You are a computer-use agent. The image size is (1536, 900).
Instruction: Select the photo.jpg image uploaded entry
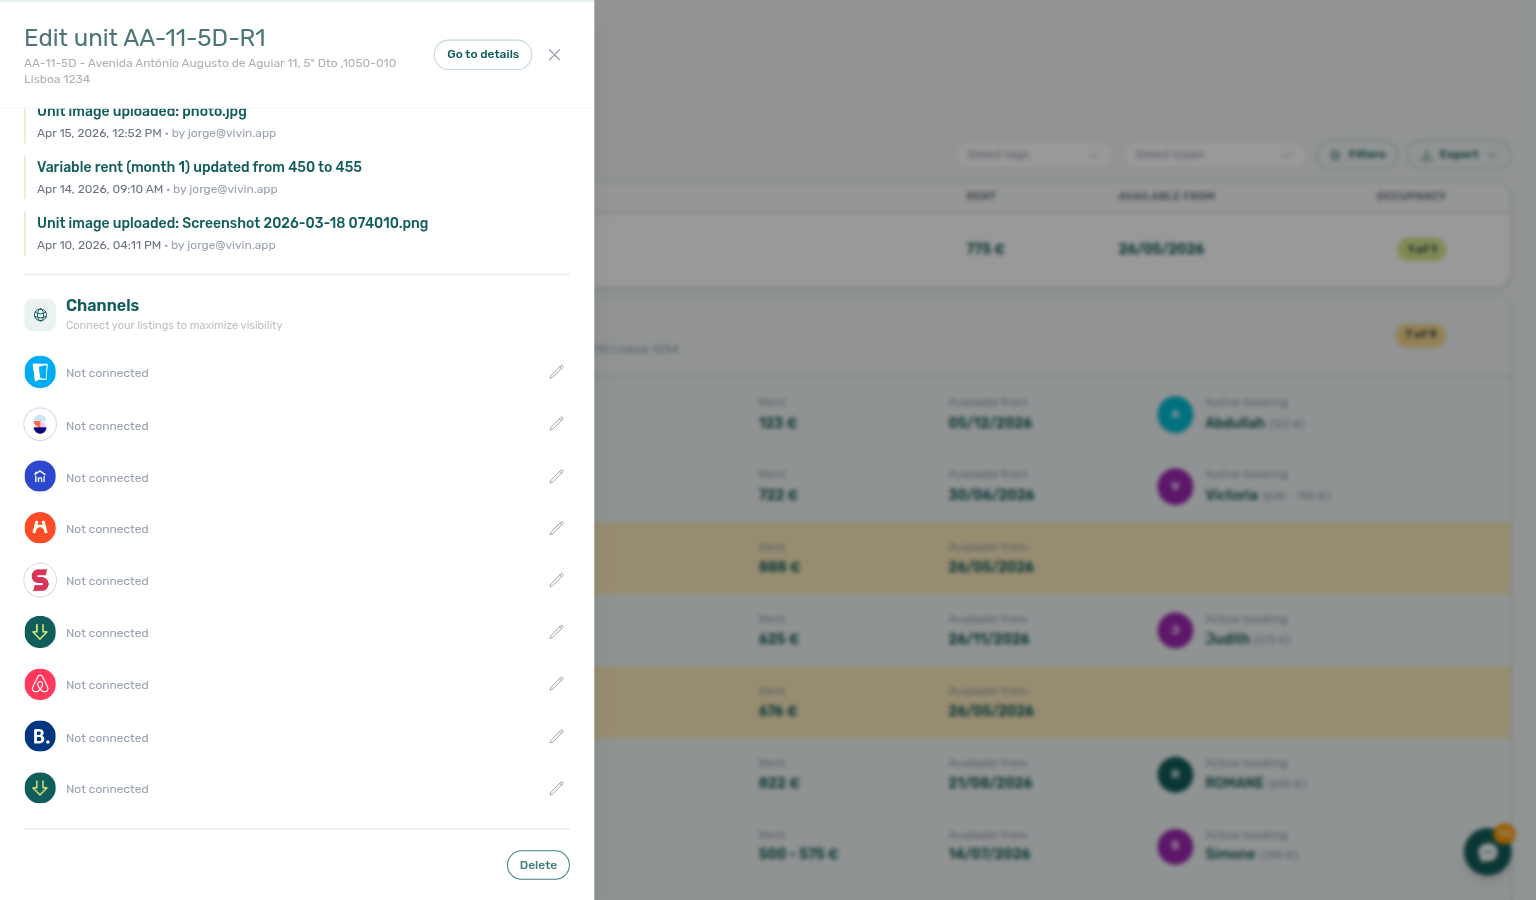[142, 112]
